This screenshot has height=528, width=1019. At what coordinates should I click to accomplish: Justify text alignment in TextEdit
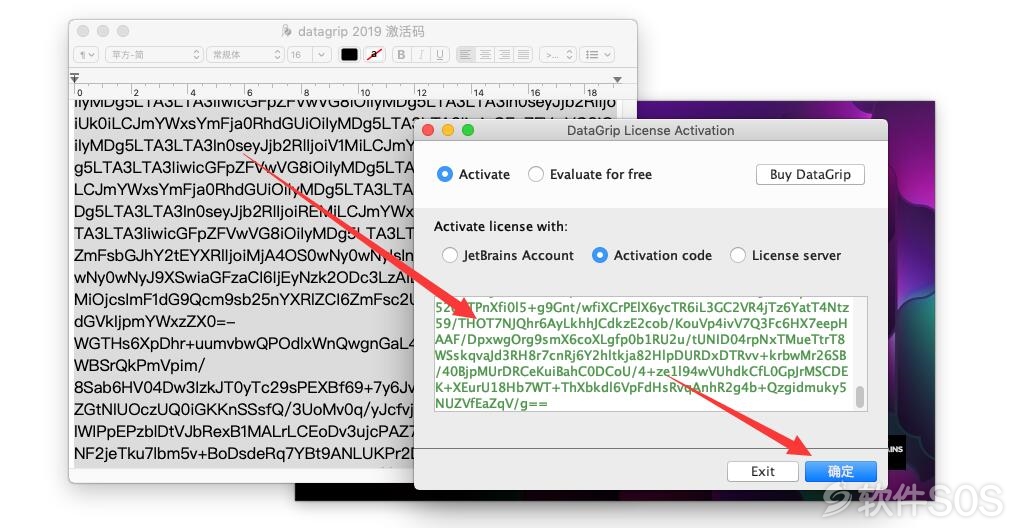point(523,55)
